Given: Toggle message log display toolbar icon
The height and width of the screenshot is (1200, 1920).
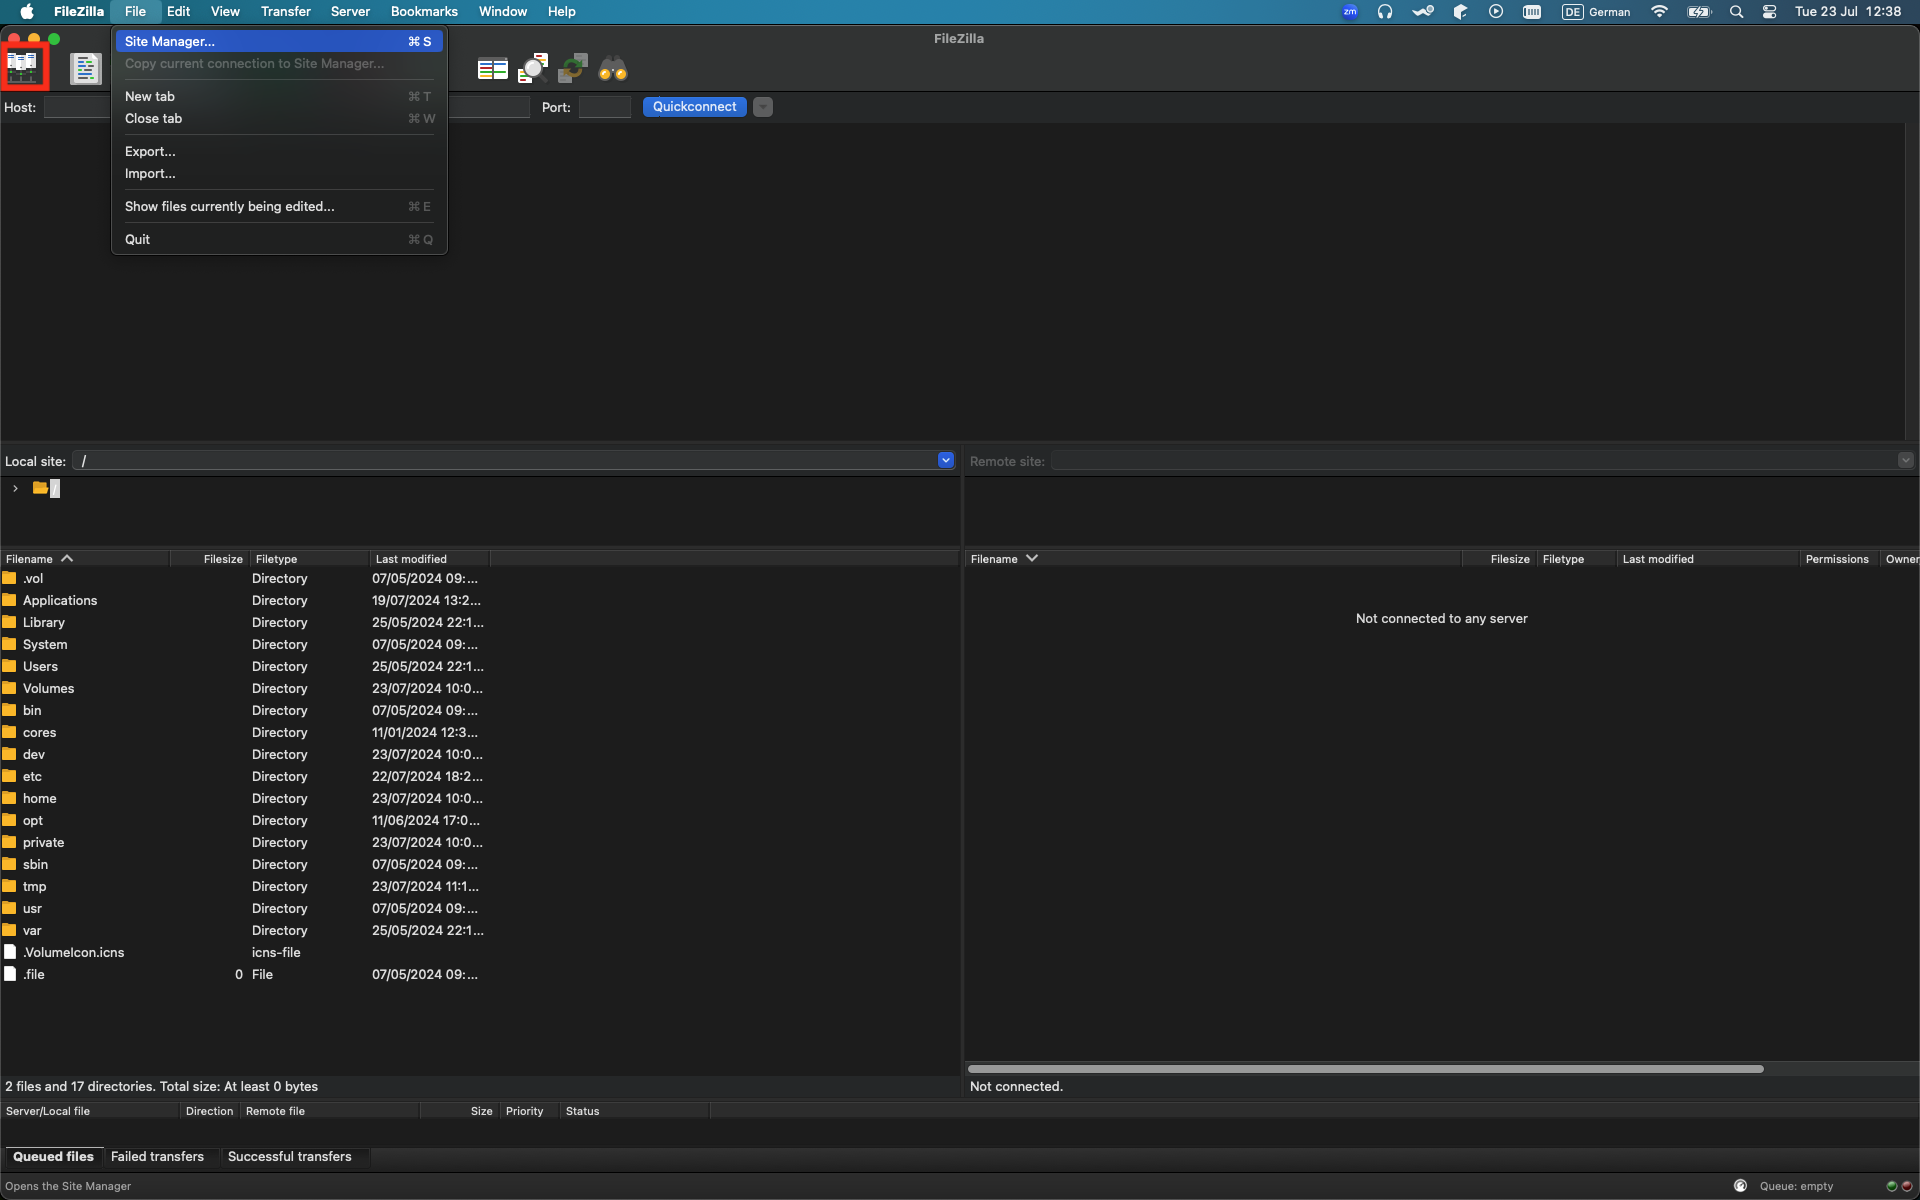Looking at the screenshot, I should click(x=86, y=68).
